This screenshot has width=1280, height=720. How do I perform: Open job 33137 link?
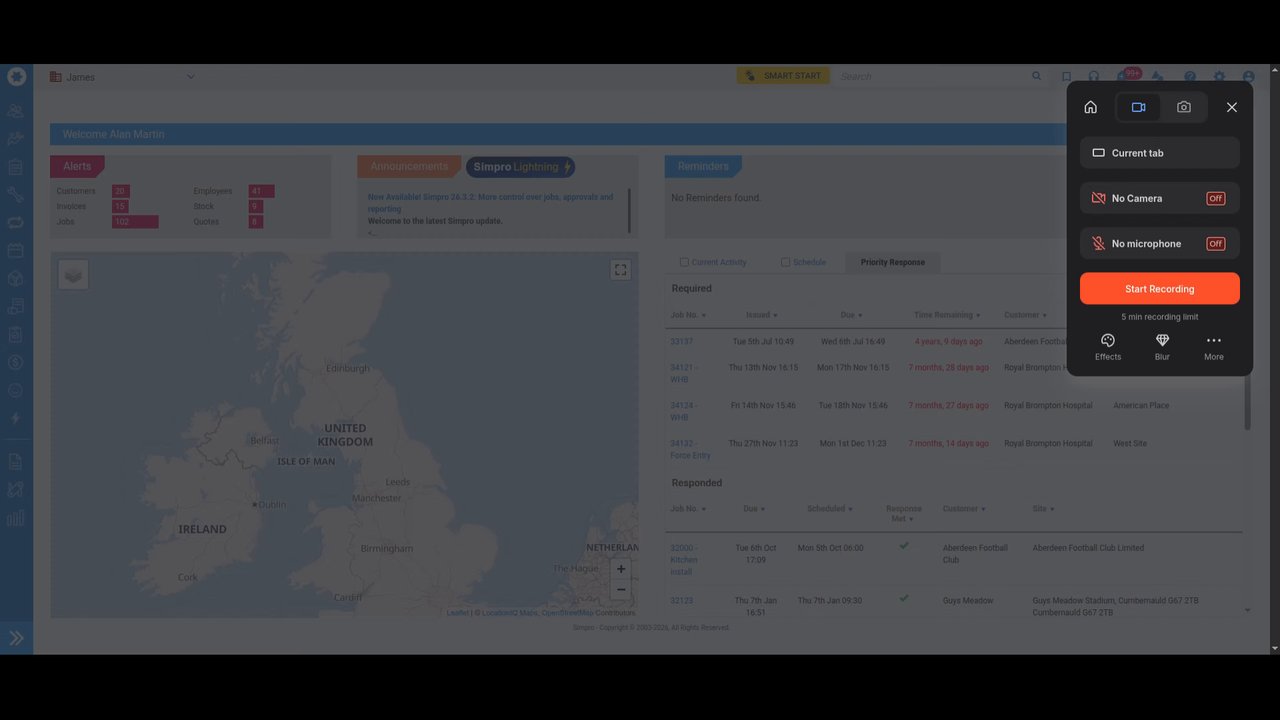pyautogui.click(x=681, y=342)
